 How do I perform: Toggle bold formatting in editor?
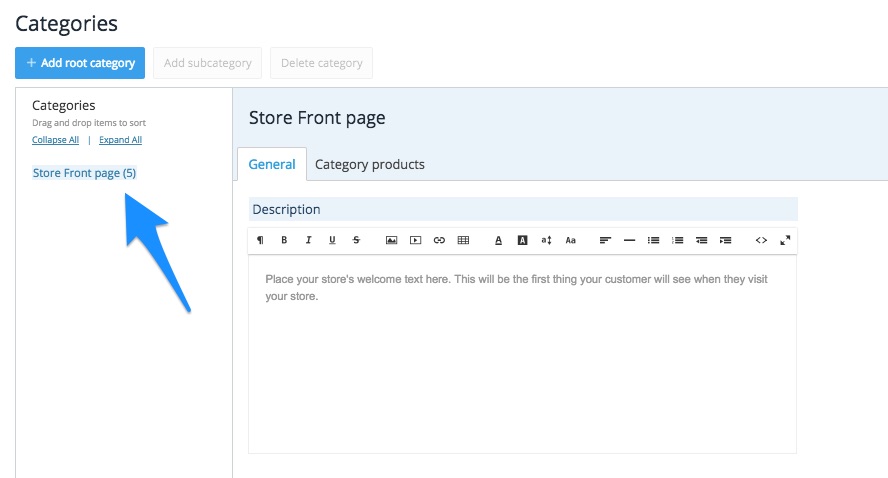[x=284, y=240]
